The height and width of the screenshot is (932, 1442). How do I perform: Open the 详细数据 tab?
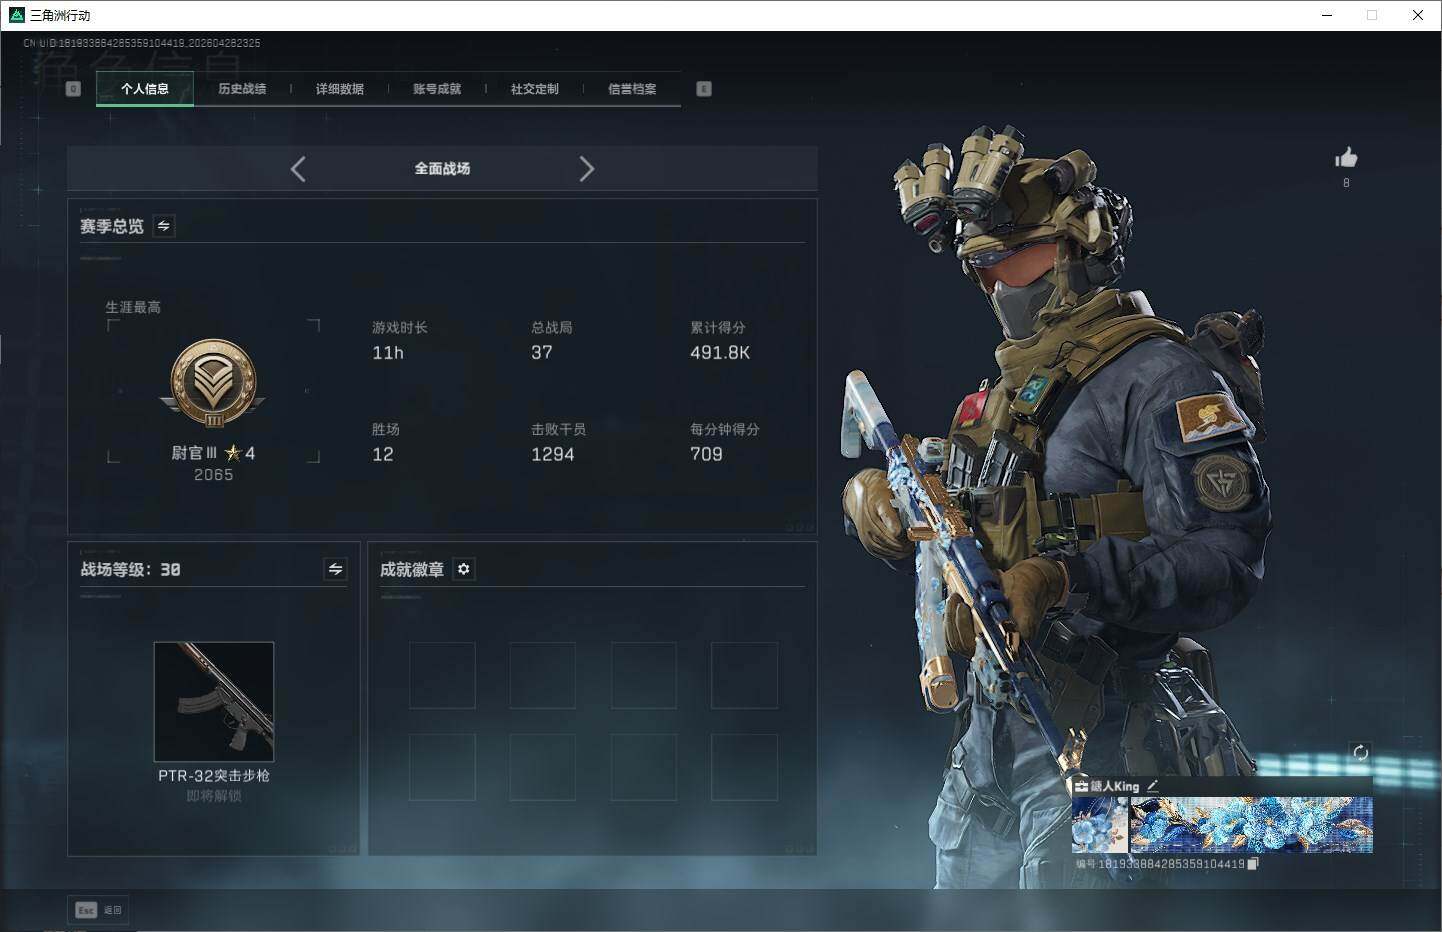[x=340, y=89]
